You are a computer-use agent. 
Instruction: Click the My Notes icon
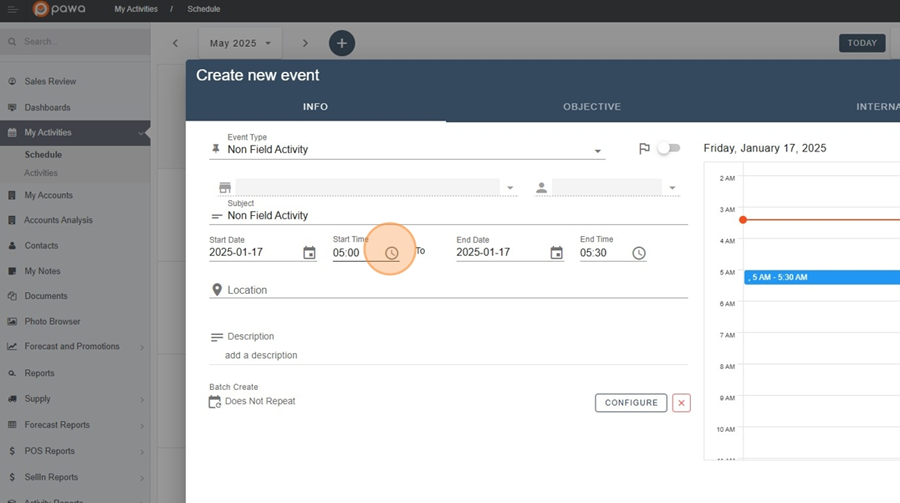coord(12,271)
